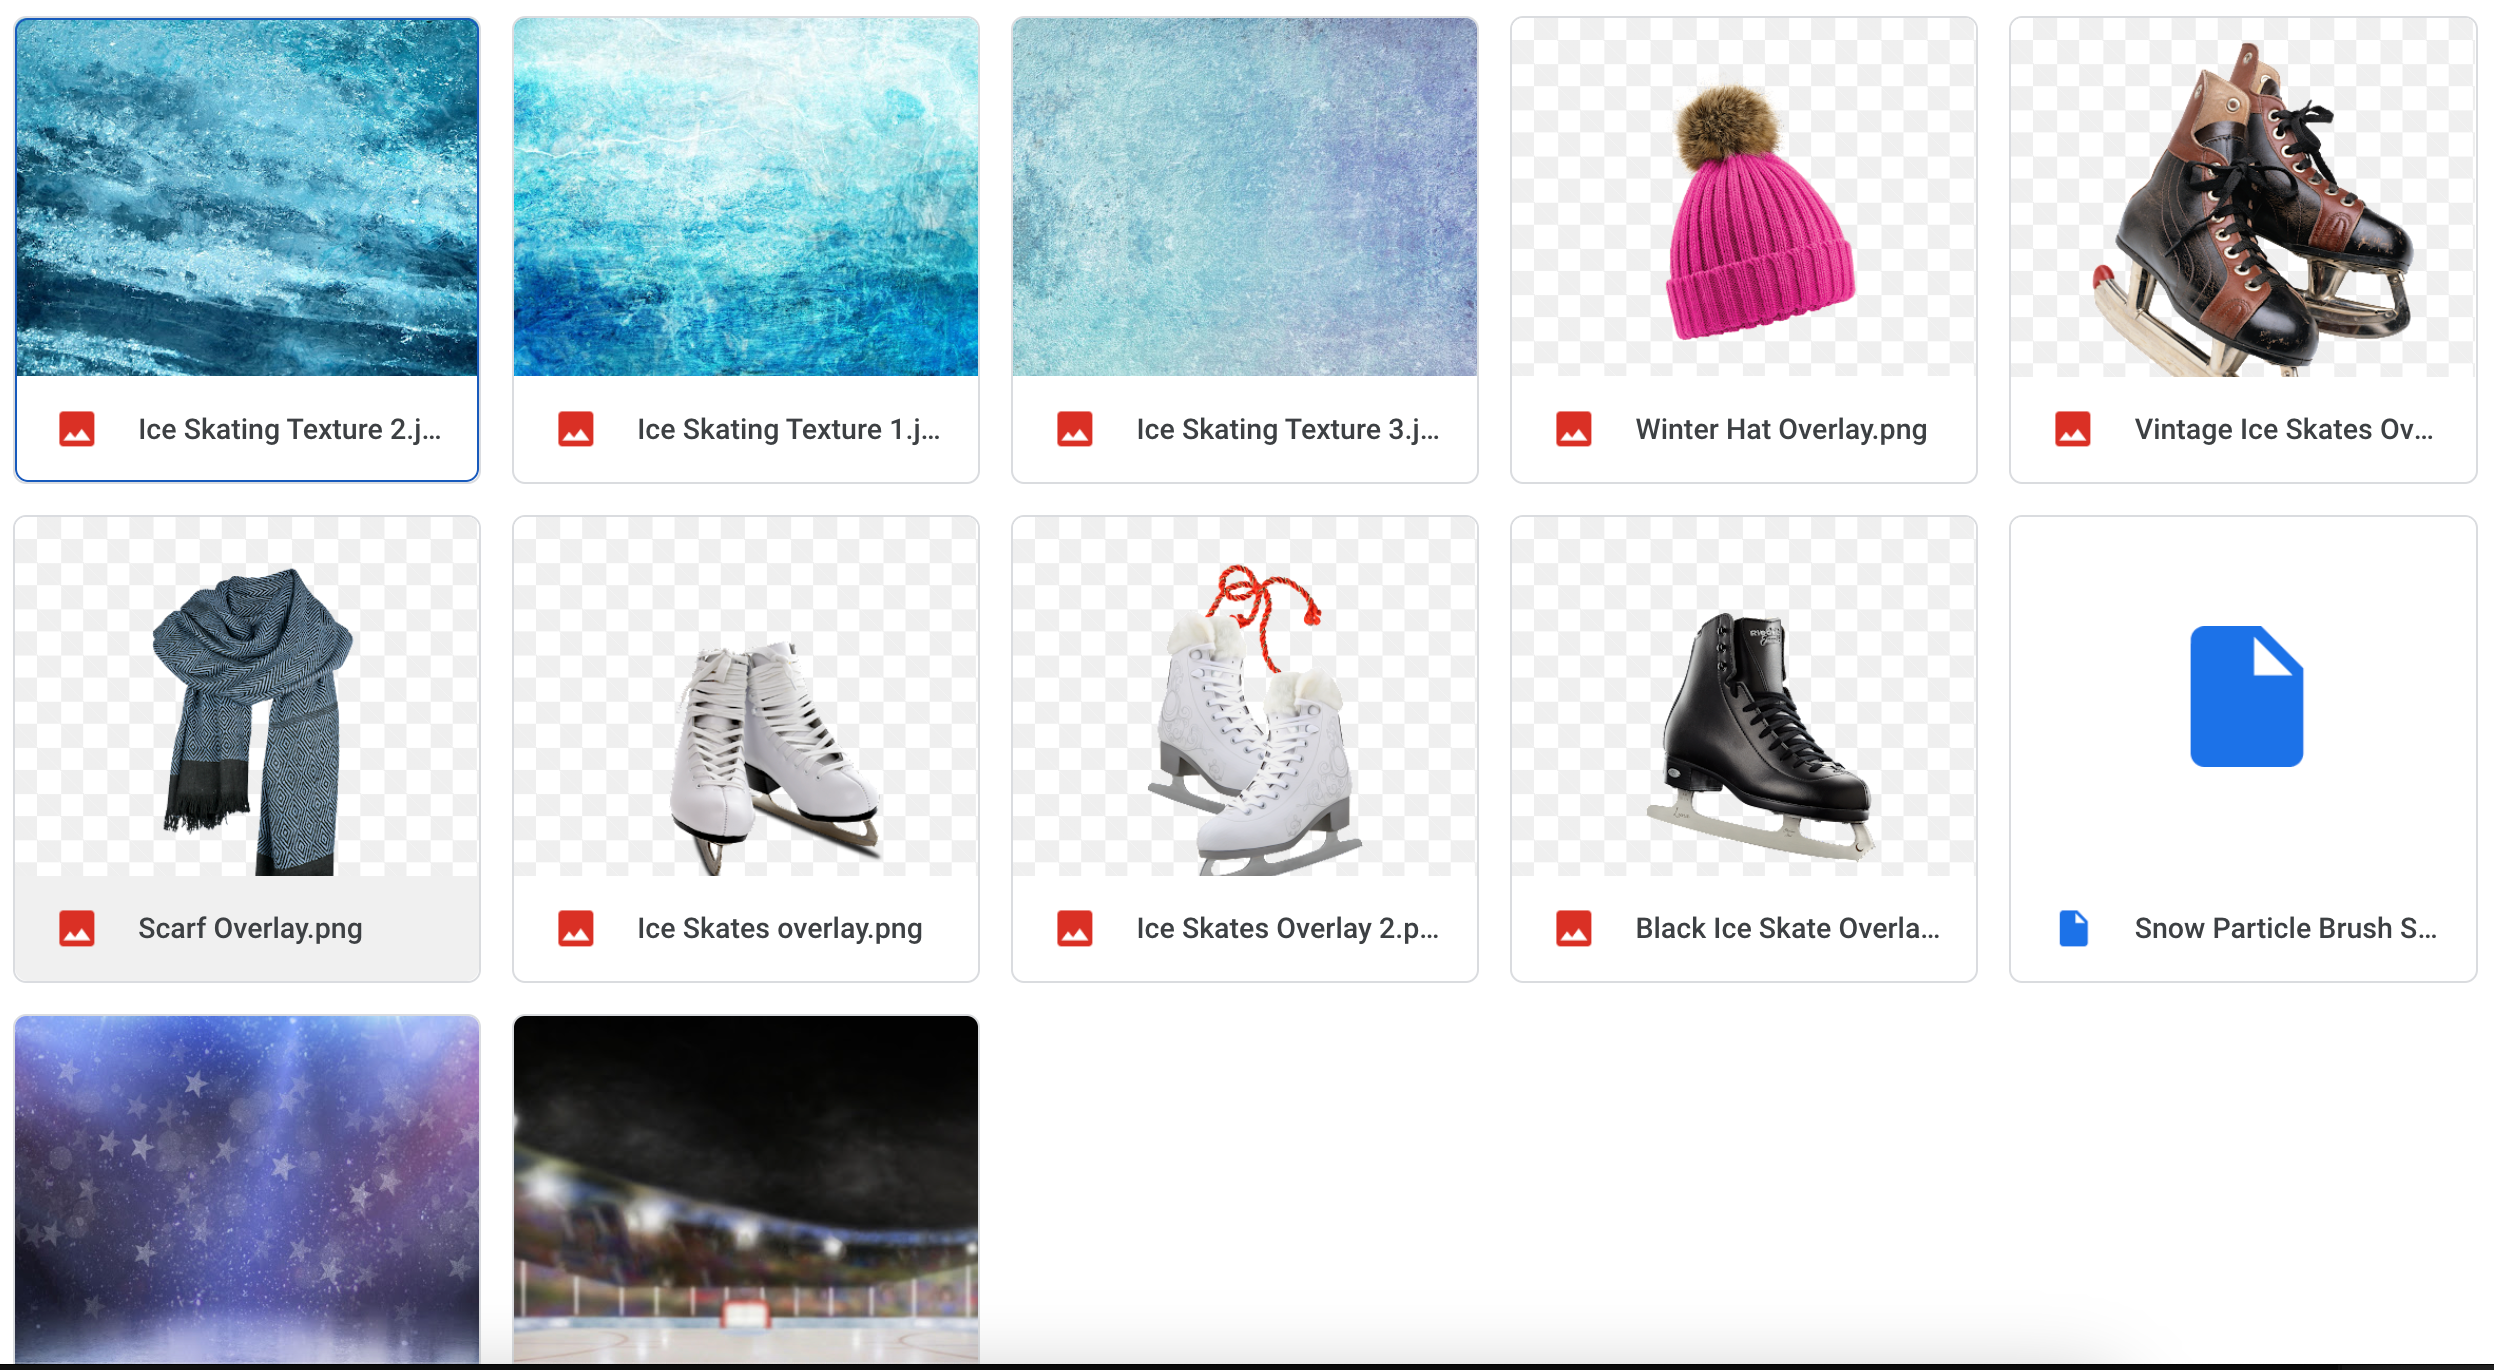This screenshot has width=2494, height=1370.
Task: Open the Ice Skating Texture 1 thumbnail preview
Action: point(746,198)
